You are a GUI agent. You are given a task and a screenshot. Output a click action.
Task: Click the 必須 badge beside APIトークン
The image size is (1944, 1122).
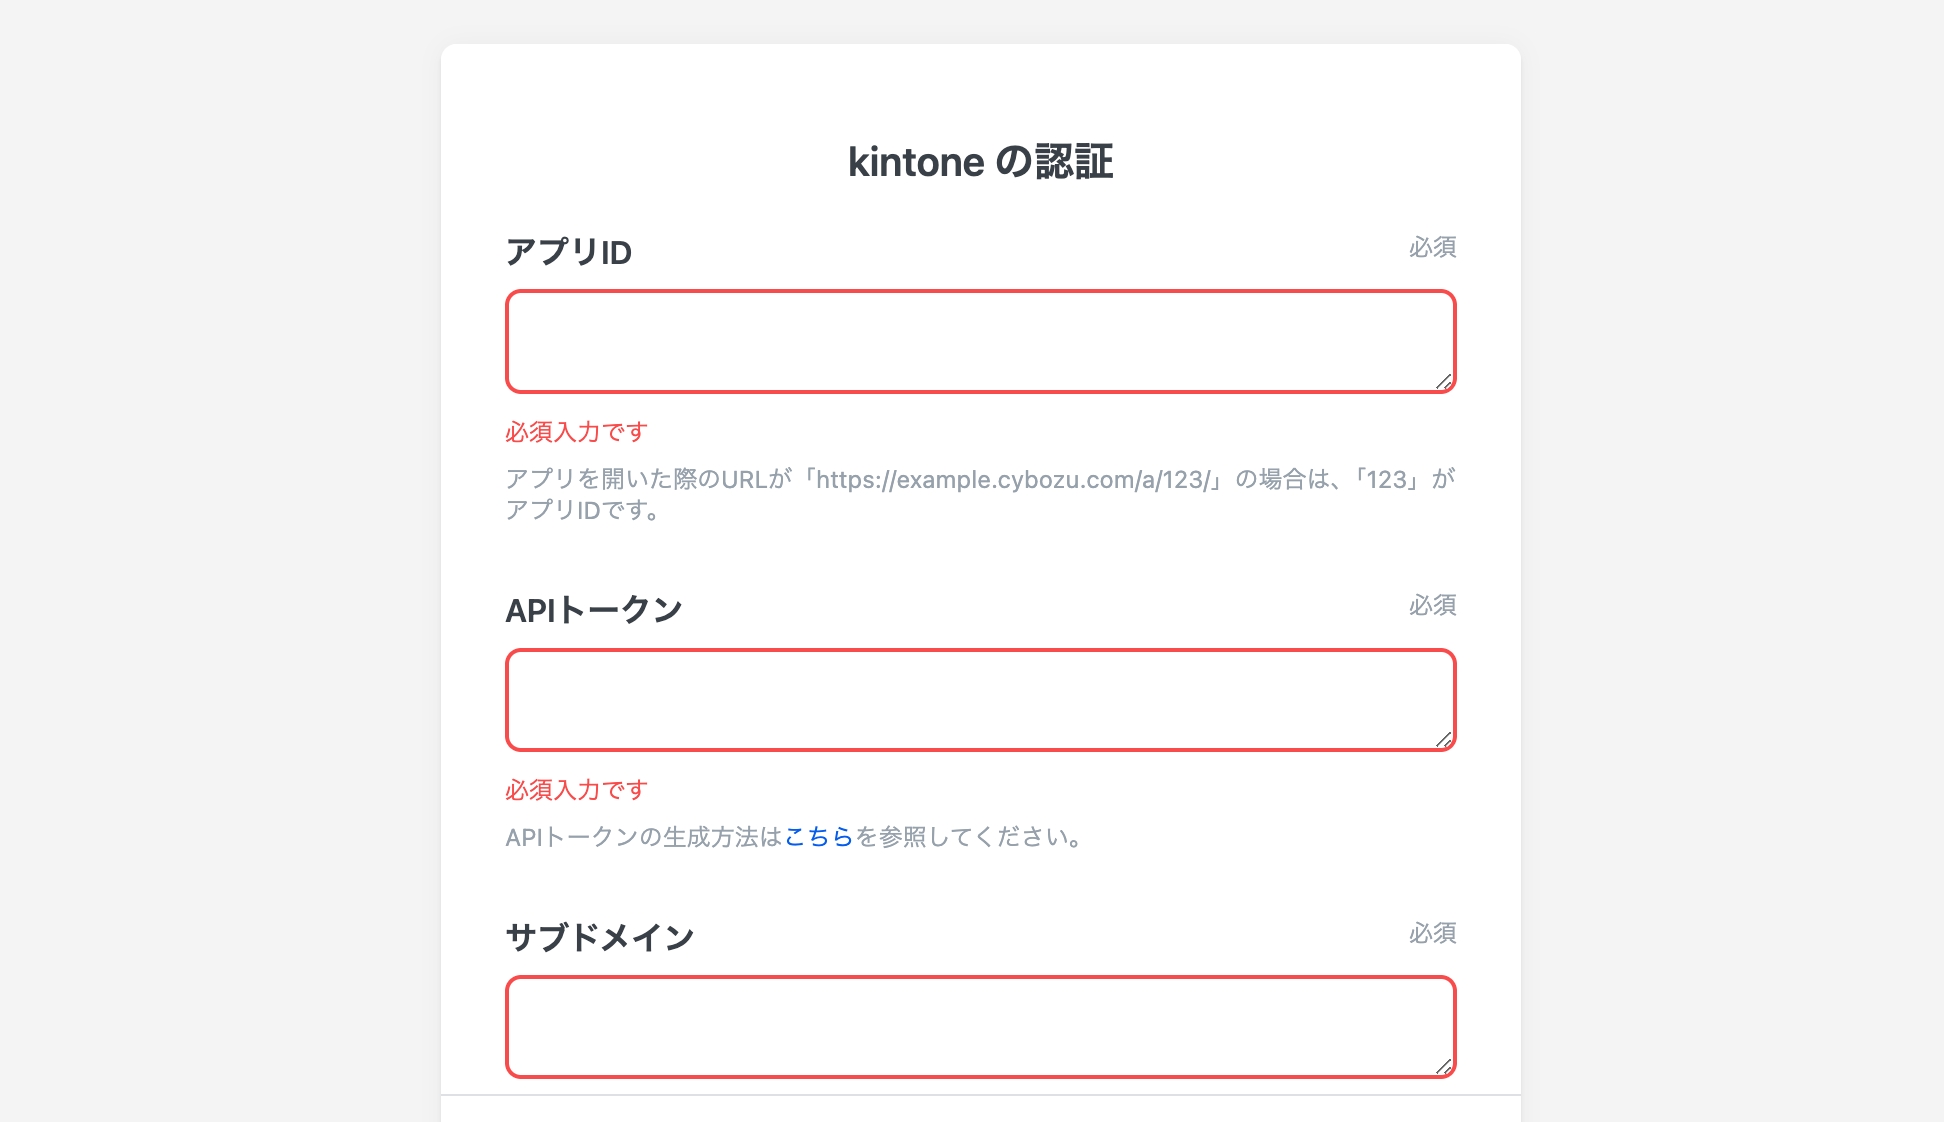(x=1432, y=605)
